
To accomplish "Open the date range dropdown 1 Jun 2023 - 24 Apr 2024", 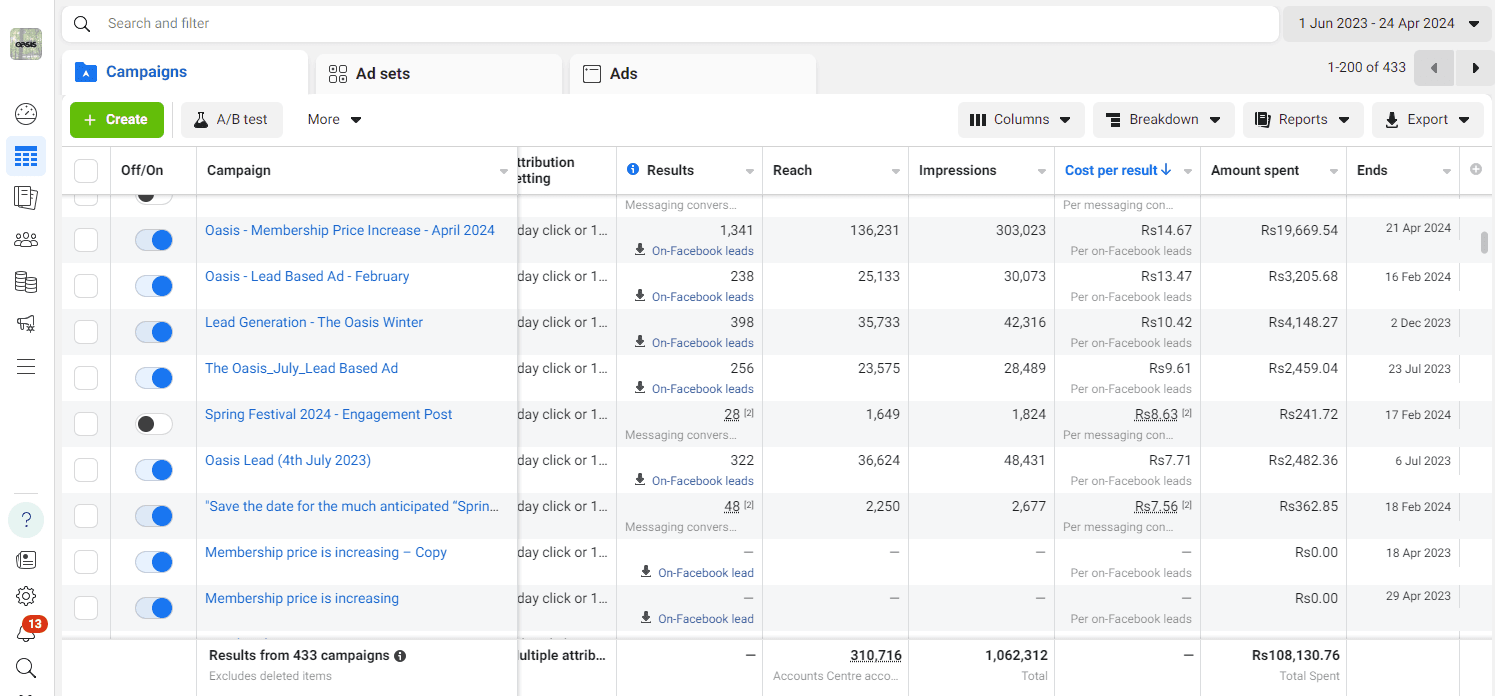I will (1387, 24).
